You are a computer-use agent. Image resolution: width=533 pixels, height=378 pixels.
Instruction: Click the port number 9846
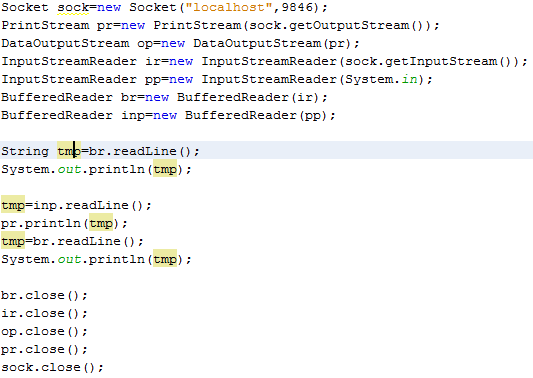click(x=297, y=7)
